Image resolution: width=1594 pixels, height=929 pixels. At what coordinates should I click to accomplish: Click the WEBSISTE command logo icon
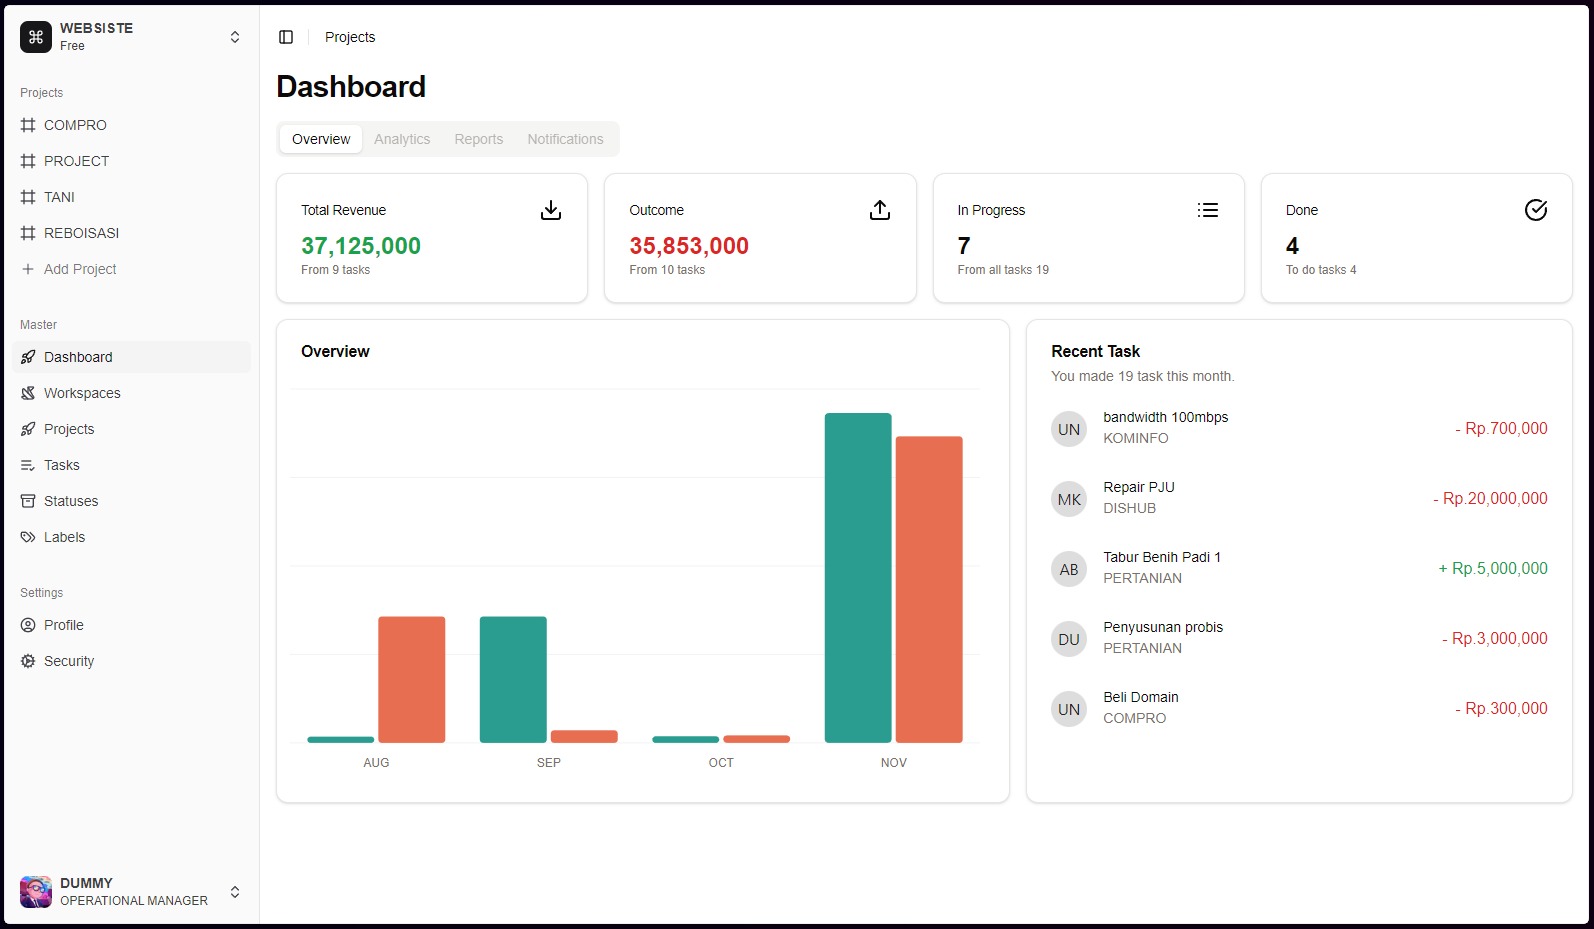[36, 37]
